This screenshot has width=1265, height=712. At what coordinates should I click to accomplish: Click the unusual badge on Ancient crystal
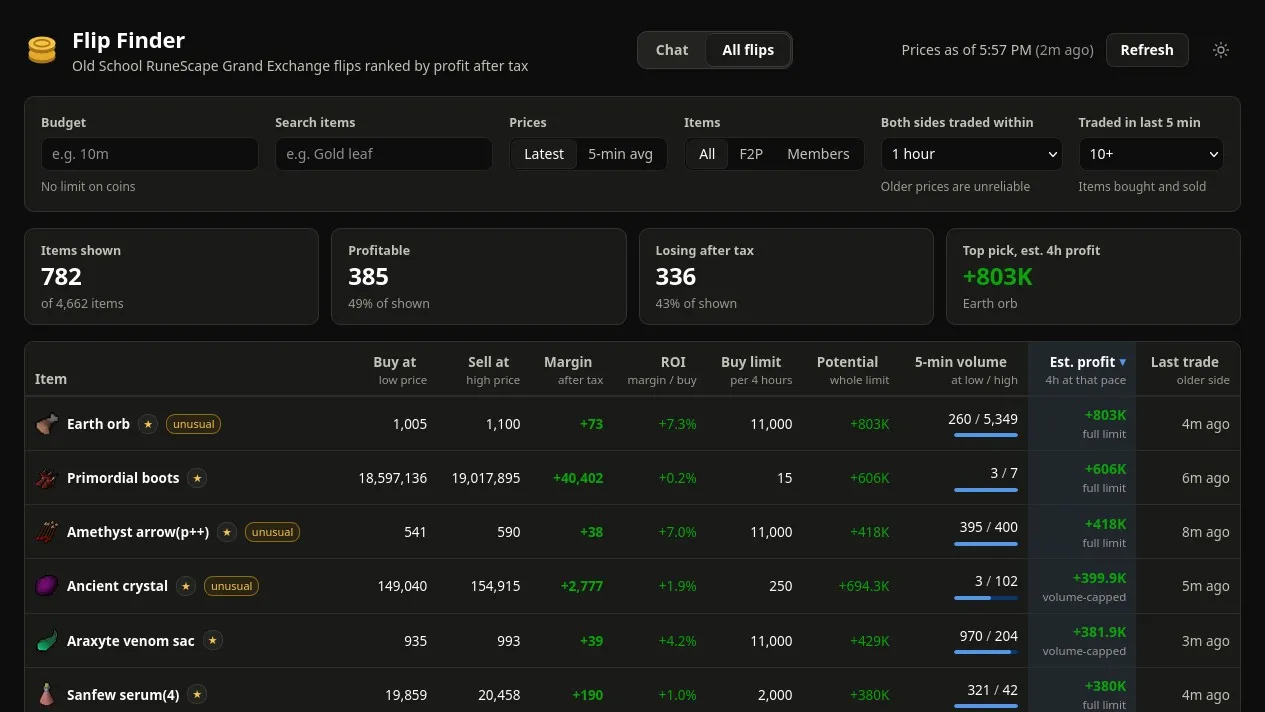[231, 586]
